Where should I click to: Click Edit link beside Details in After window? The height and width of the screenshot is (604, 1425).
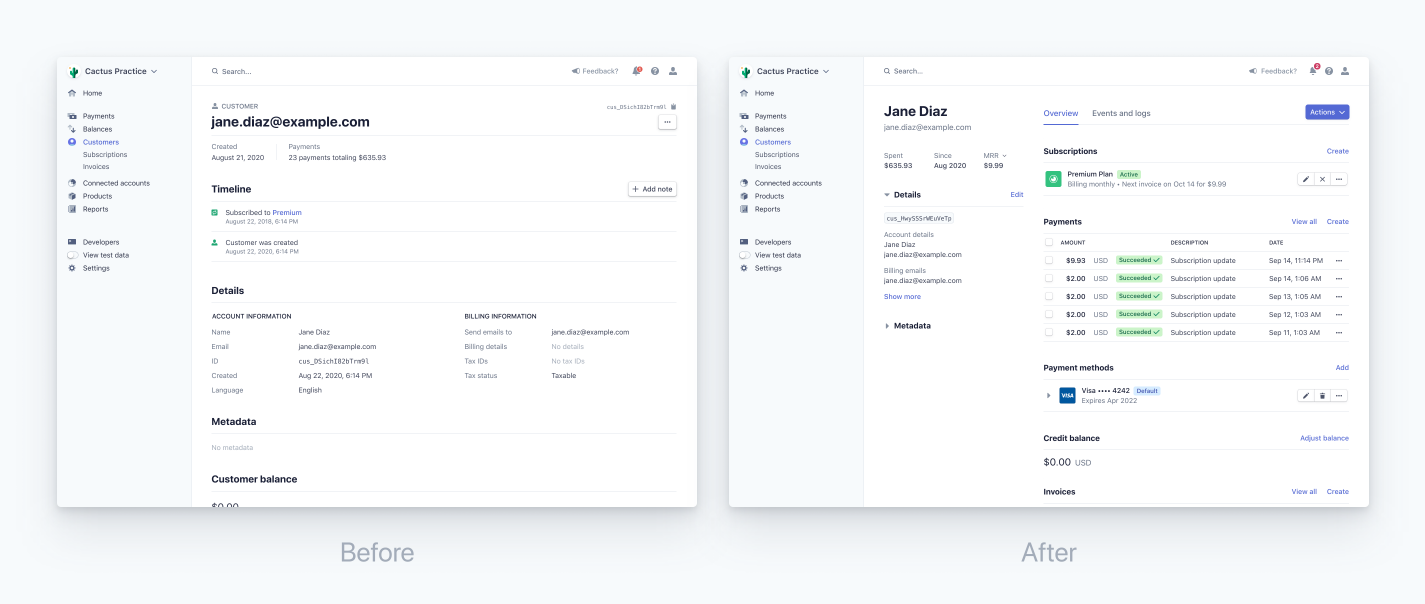(x=1017, y=195)
